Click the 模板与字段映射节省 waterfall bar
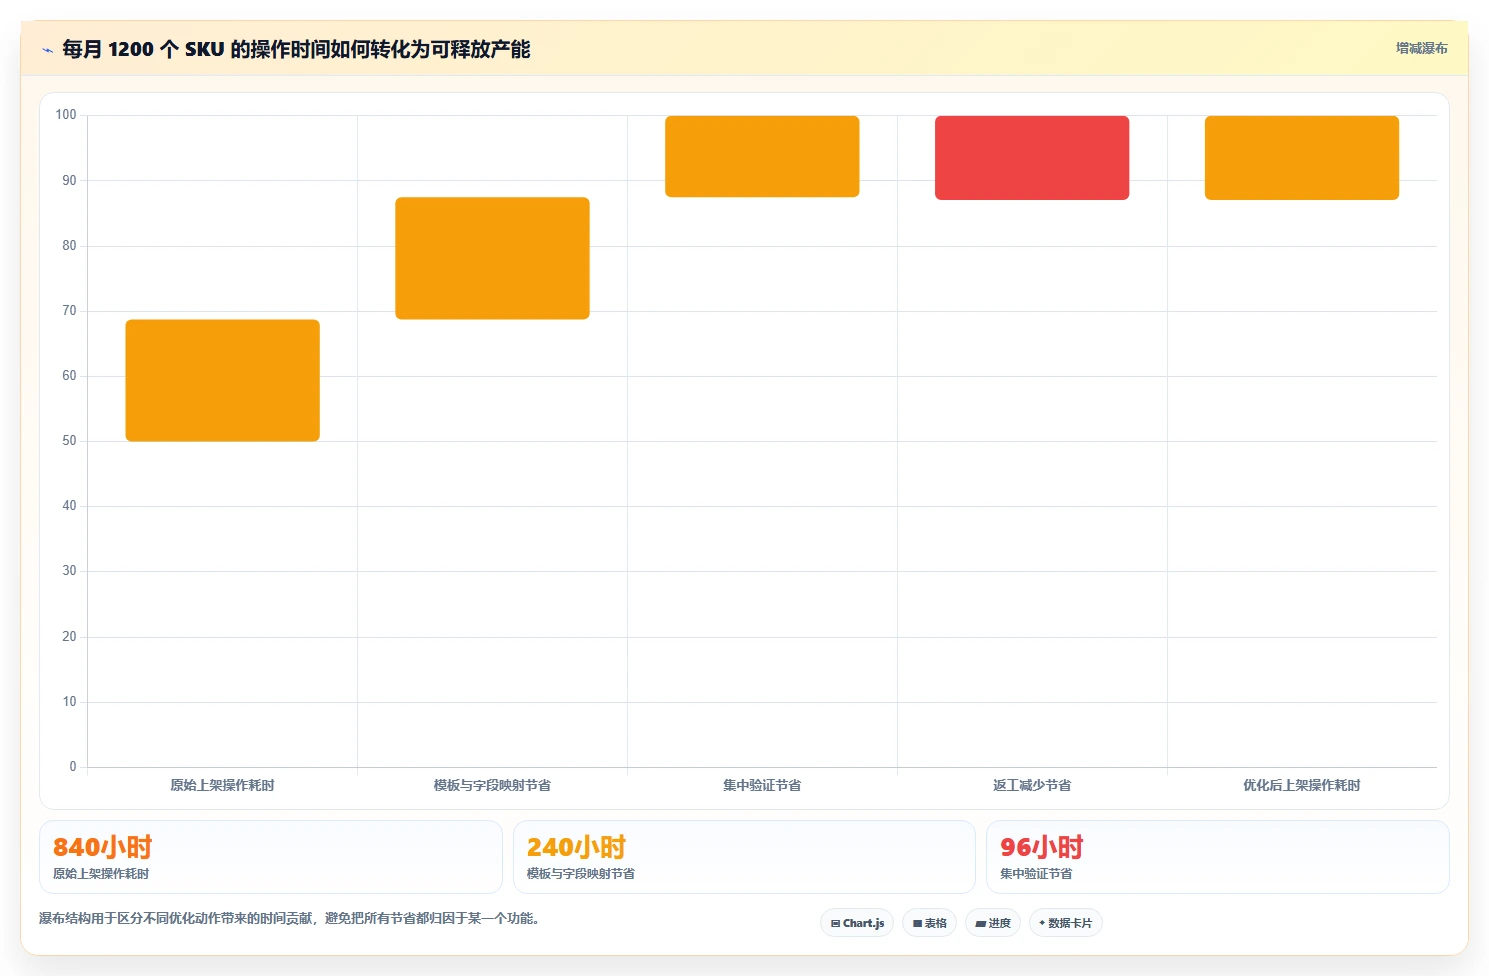This screenshot has width=1489, height=976. (492, 258)
